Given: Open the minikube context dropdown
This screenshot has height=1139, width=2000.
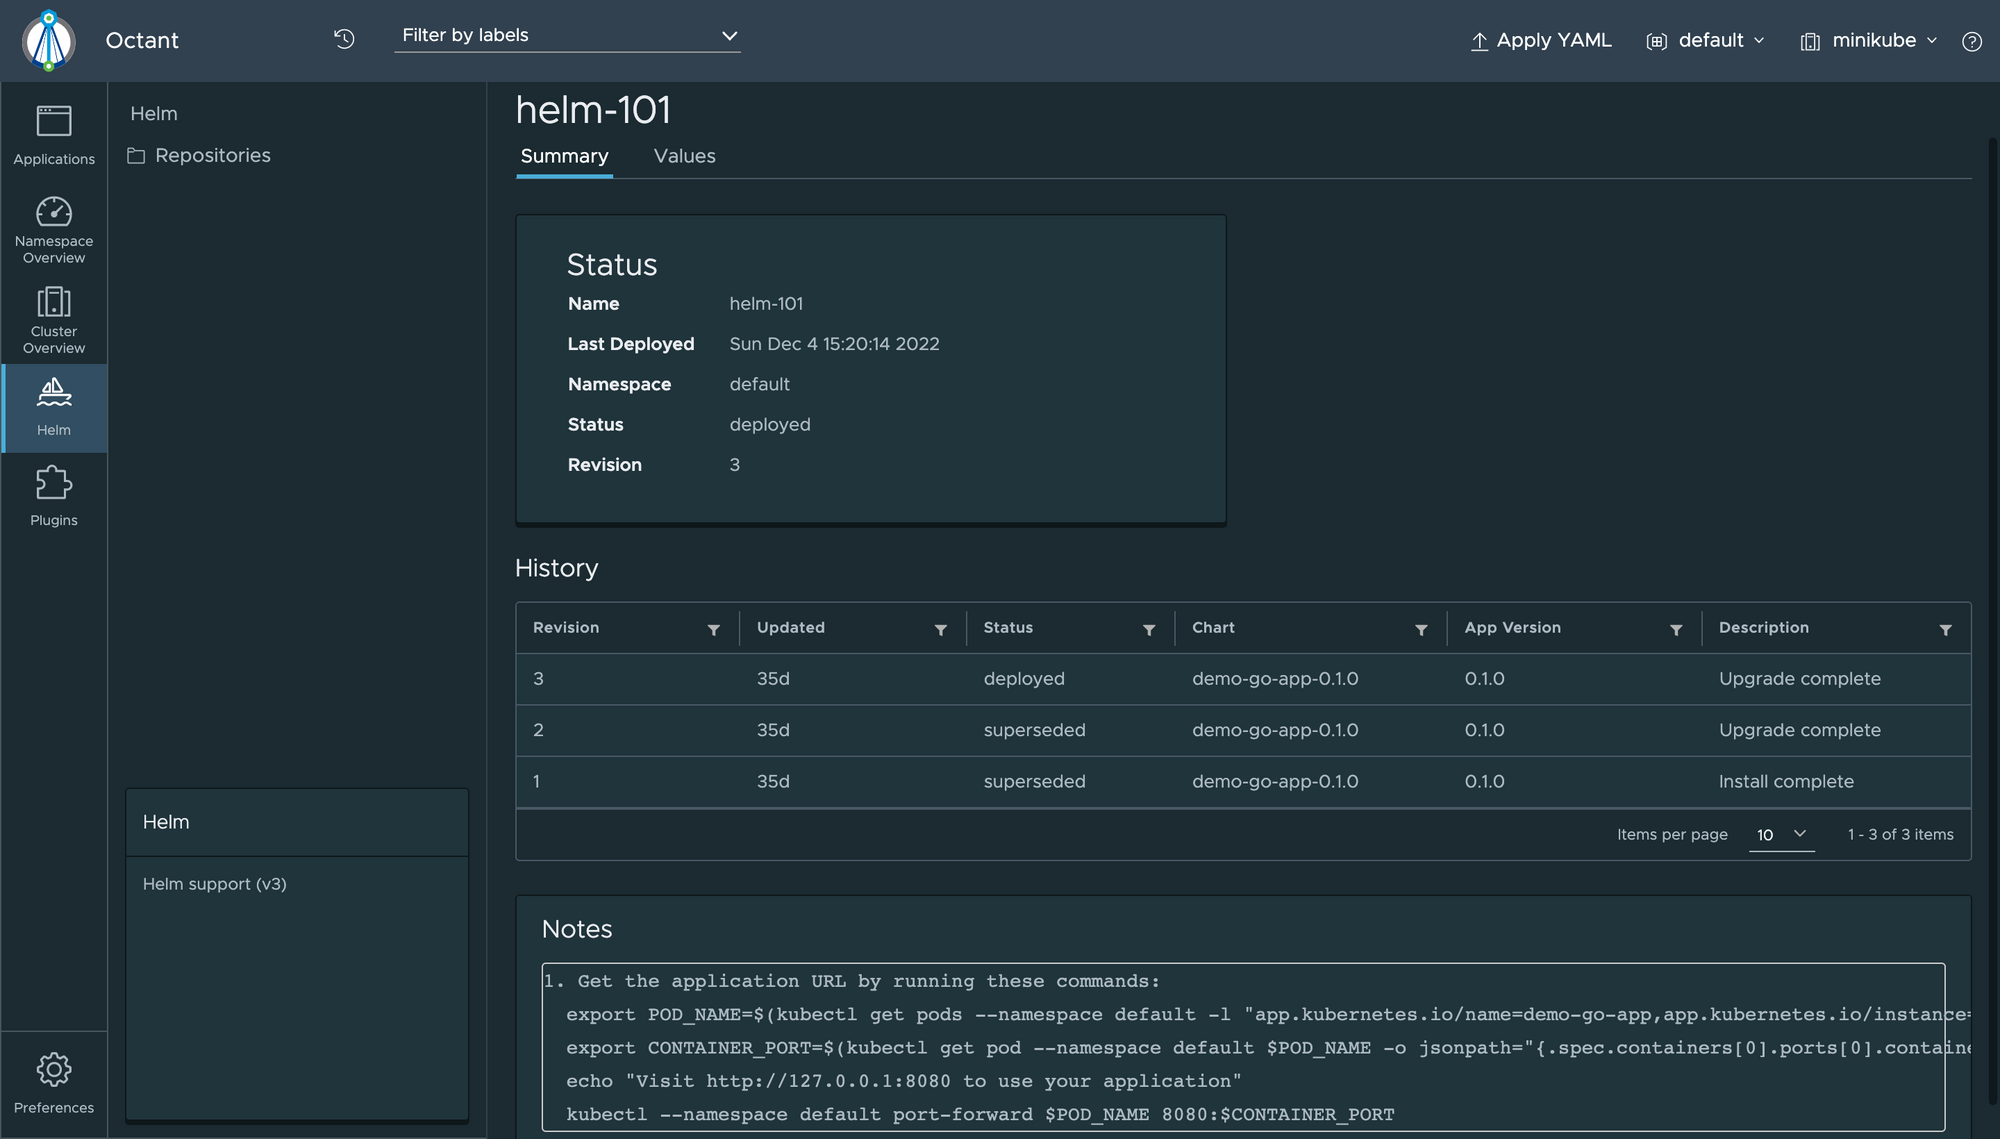Looking at the screenshot, I should [x=1869, y=41].
